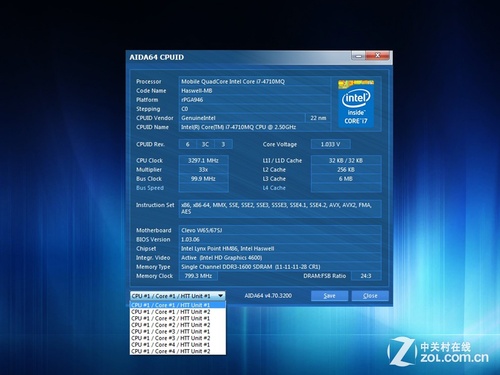
Task: Click the empty Bus Speed value field
Action: tap(203, 188)
